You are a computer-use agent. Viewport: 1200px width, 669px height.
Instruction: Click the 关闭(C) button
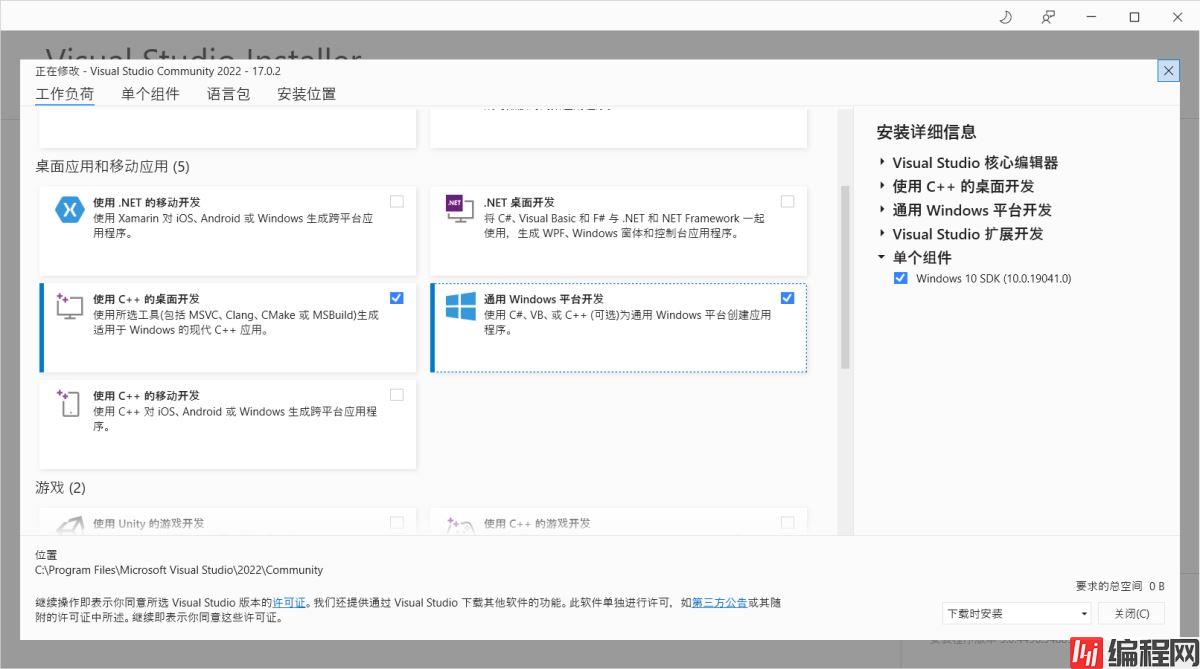[1131, 613]
